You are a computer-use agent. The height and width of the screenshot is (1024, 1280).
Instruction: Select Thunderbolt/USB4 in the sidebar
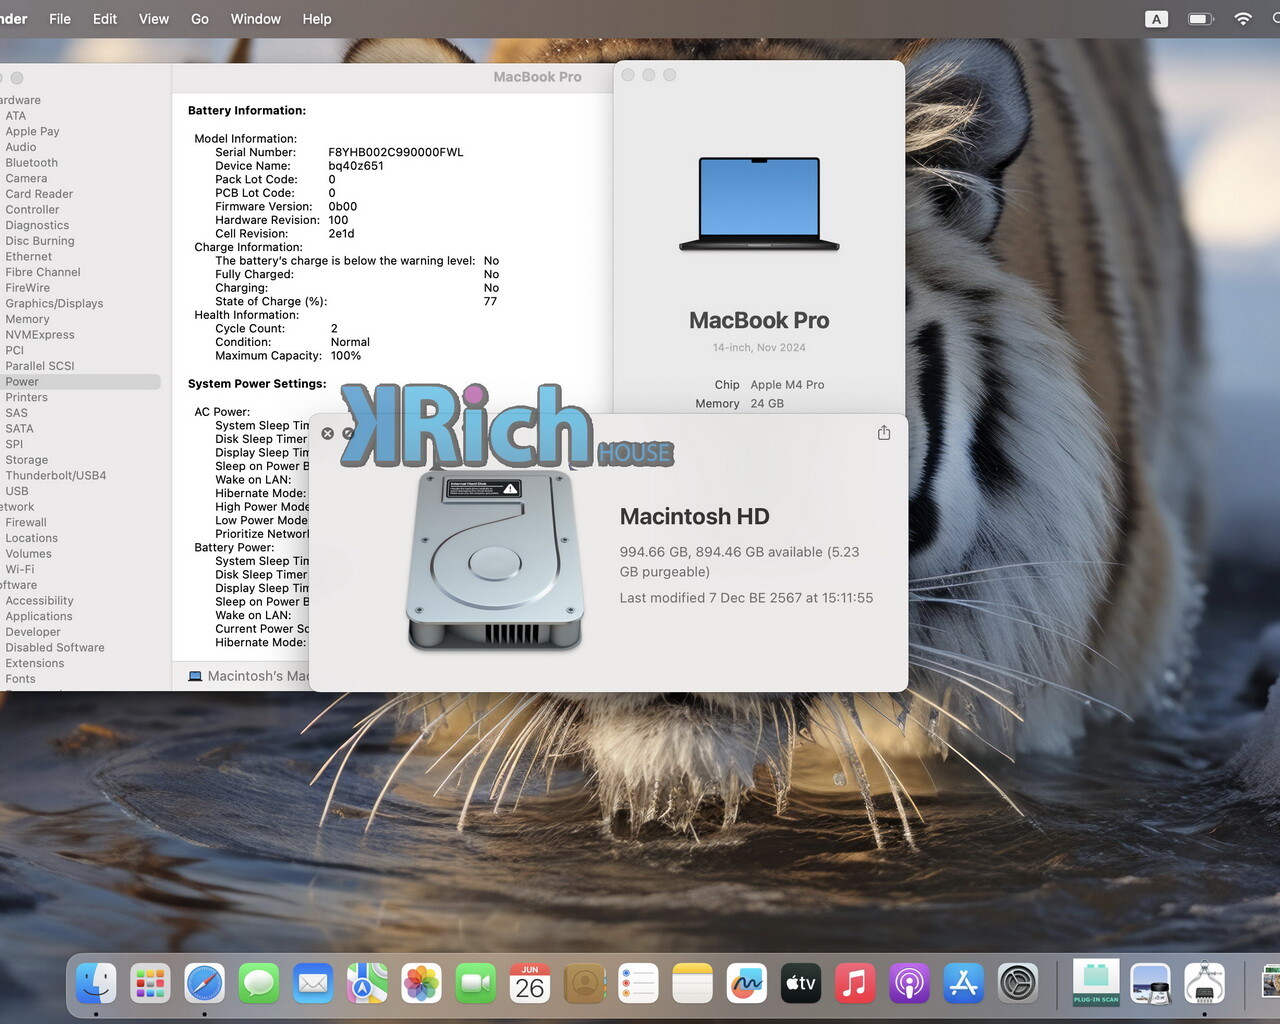pos(56,476)
